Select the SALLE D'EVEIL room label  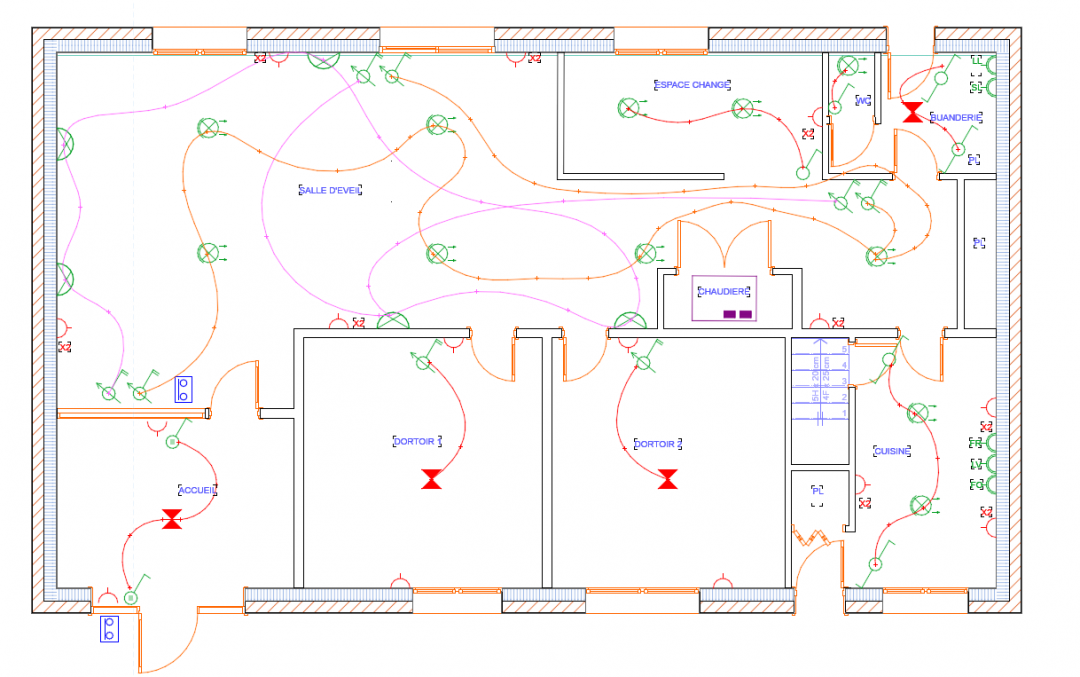pos(331,189)
